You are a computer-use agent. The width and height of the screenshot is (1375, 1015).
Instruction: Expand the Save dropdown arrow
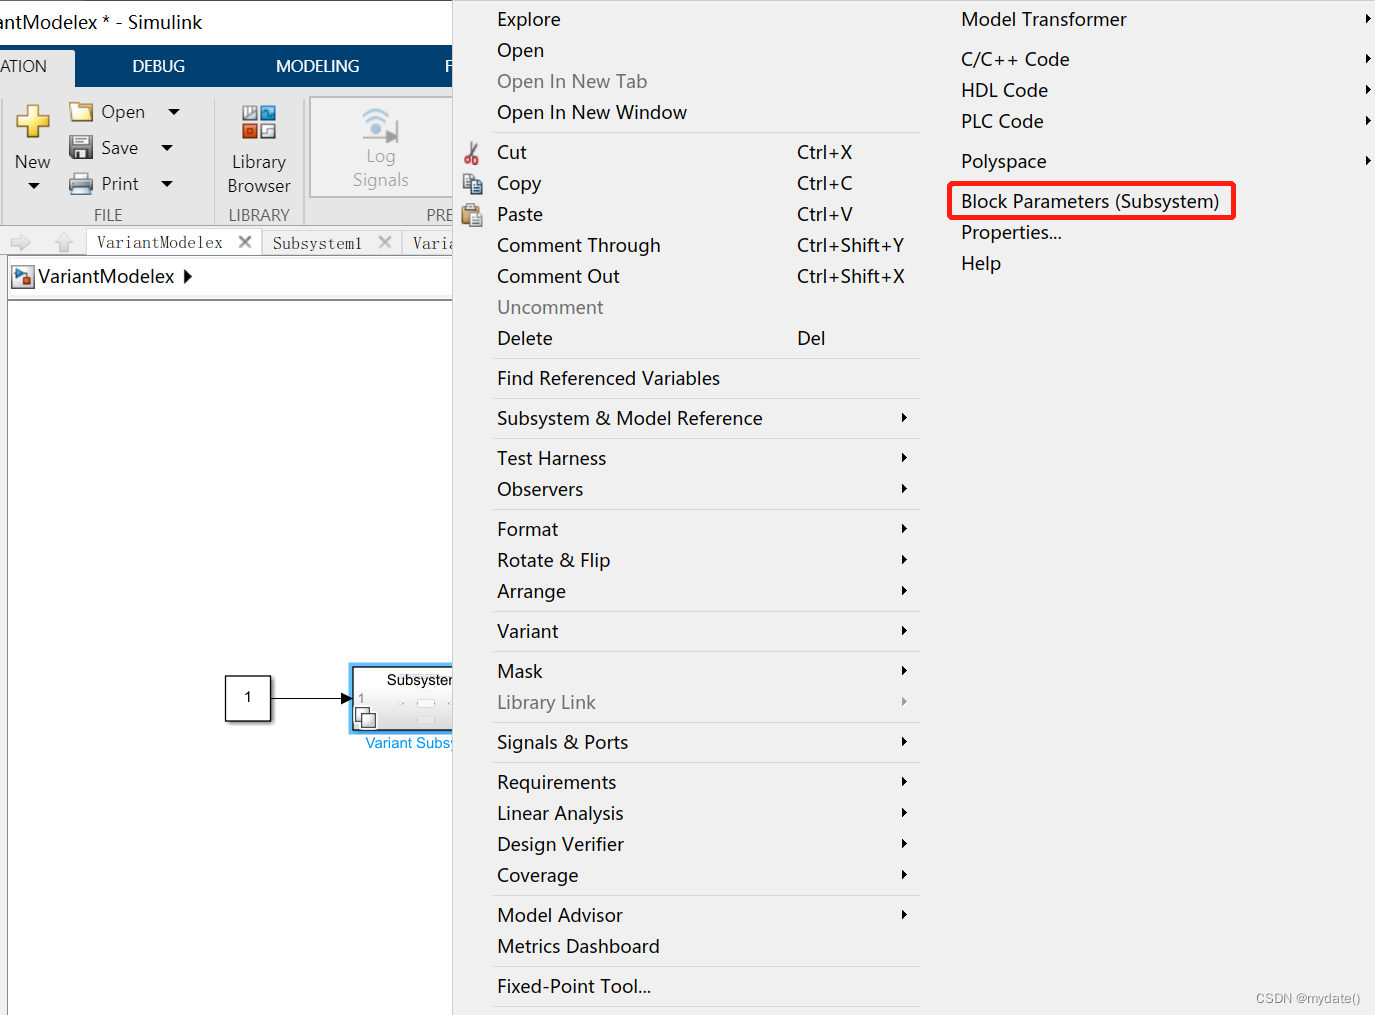166,147
